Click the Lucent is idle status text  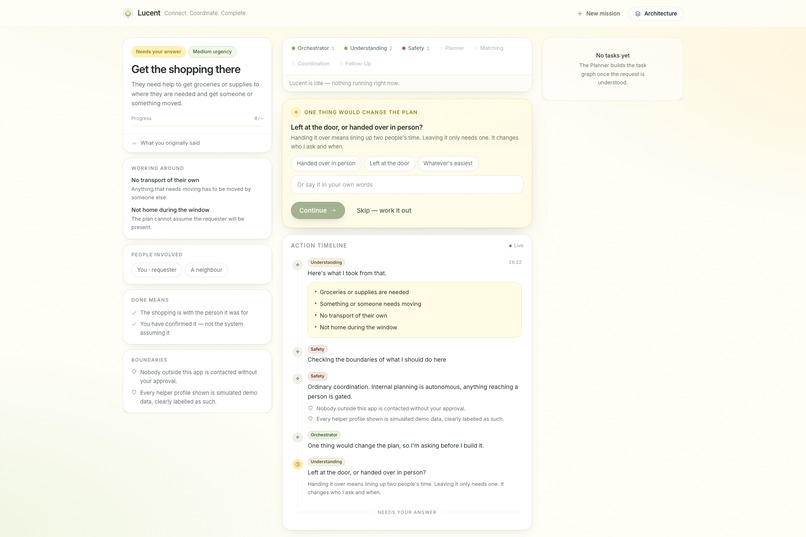point(344,83)
